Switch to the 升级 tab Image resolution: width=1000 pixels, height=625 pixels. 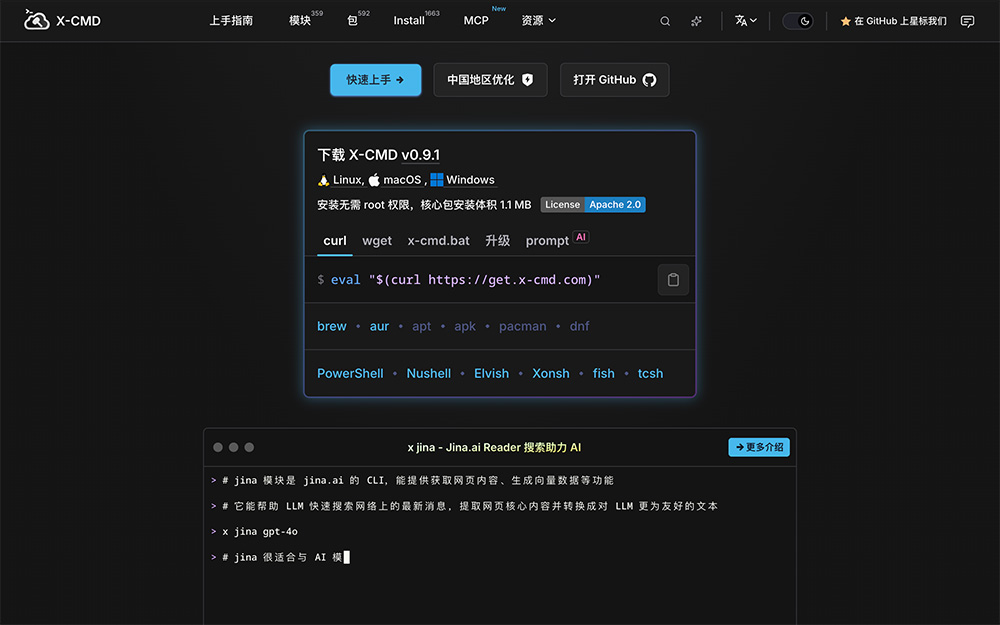coord(497,240)
